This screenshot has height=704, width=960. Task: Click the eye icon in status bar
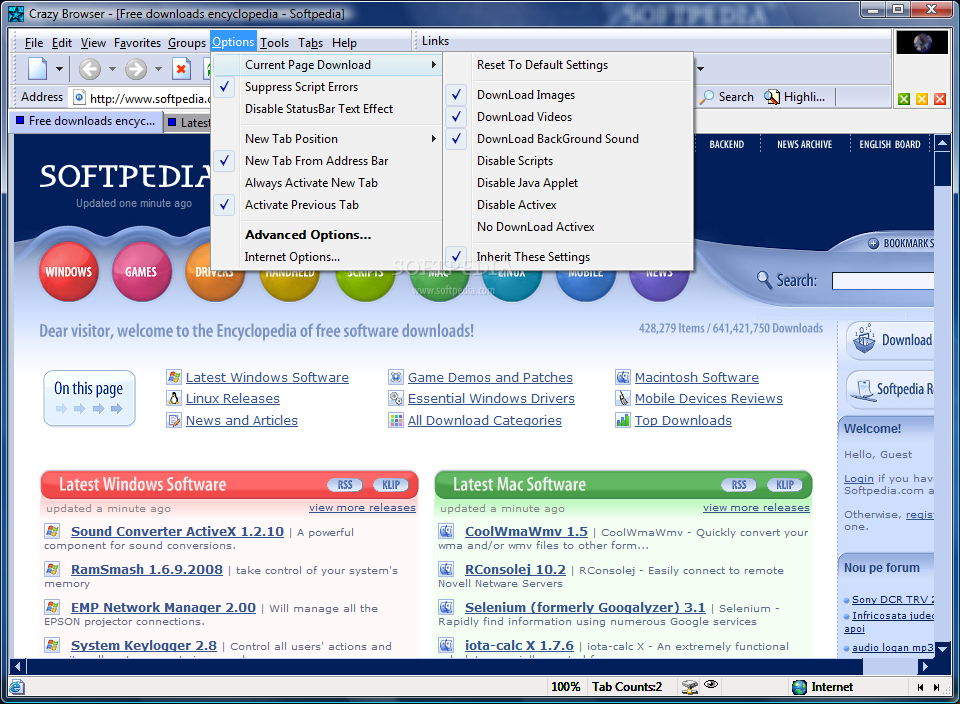pos(711,684)
